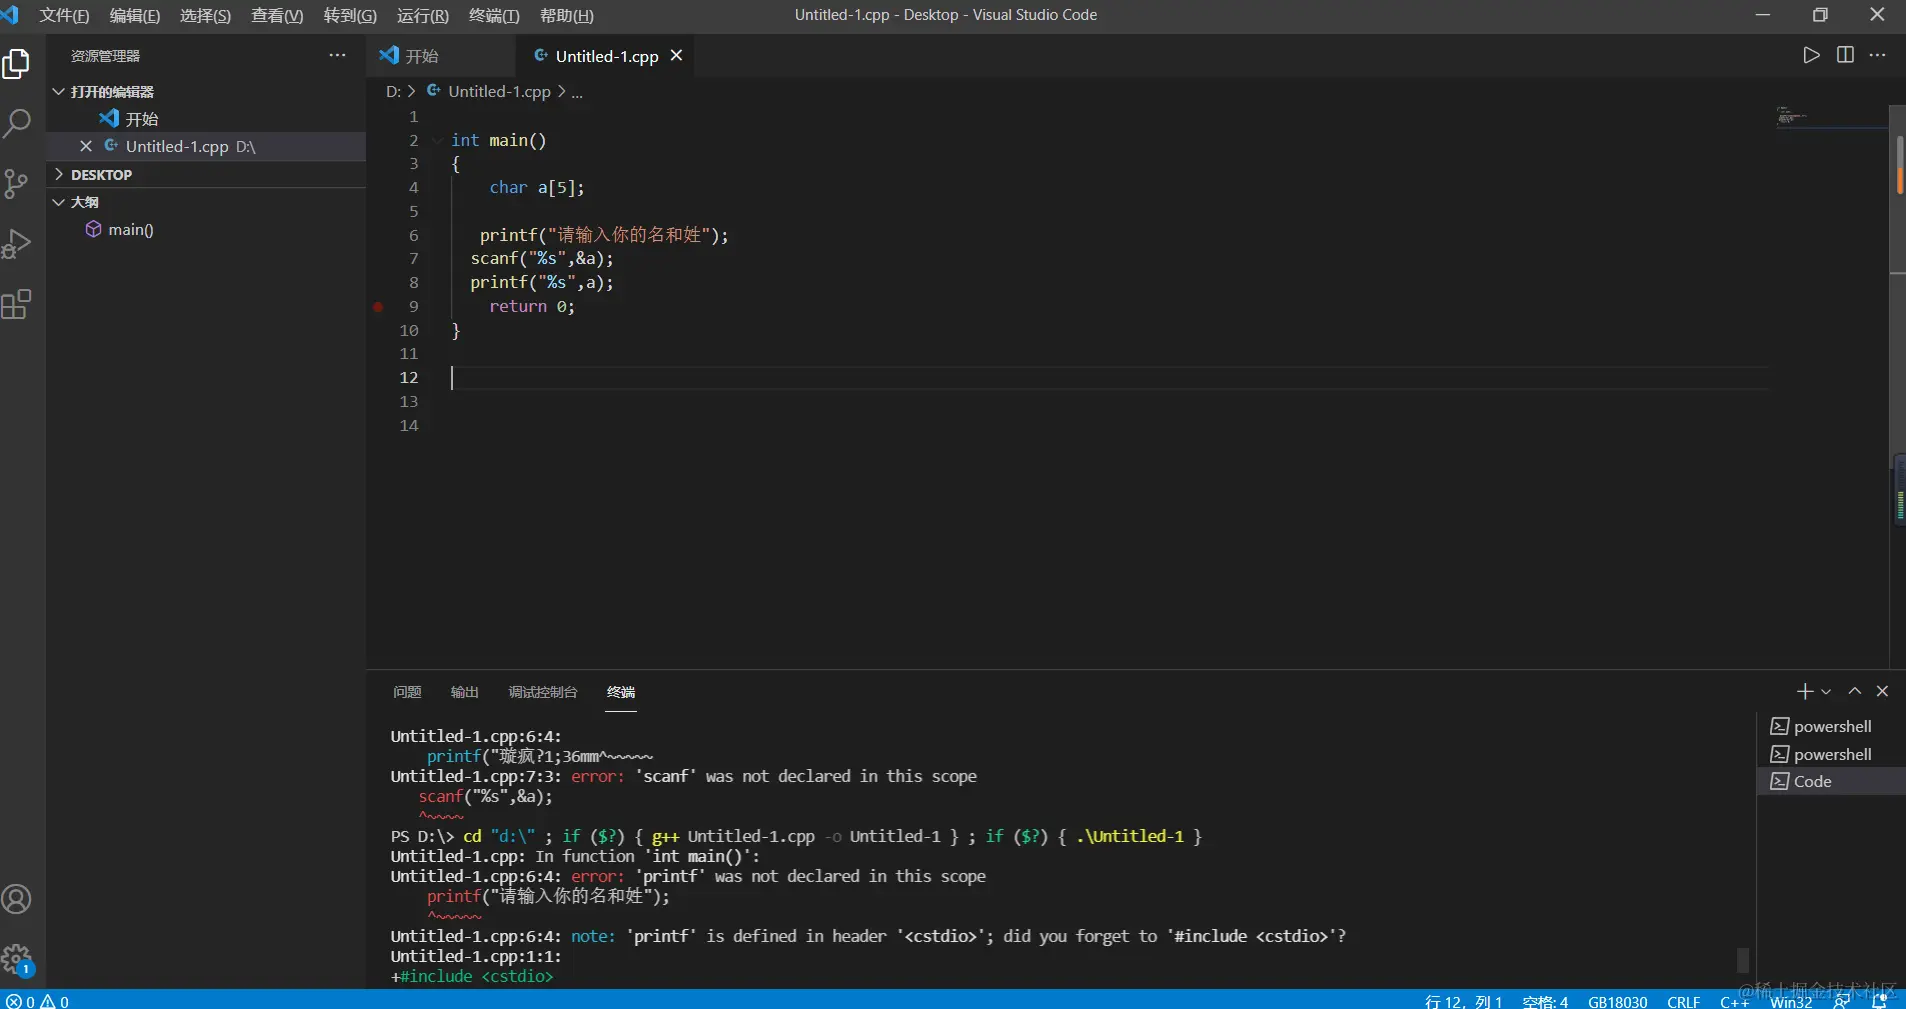Change indentation via 空格: 4
Viewport: 1906px width, 1009px height.
coord(1545,1001)
